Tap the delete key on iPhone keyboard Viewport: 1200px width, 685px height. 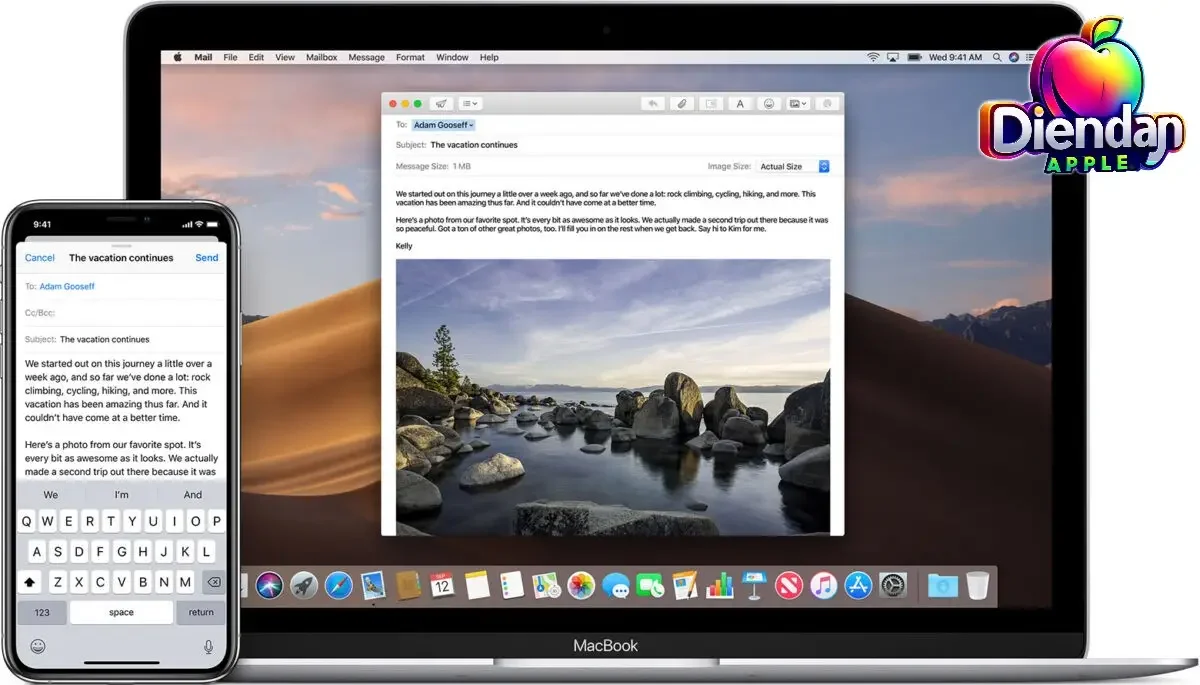[213, 582]
